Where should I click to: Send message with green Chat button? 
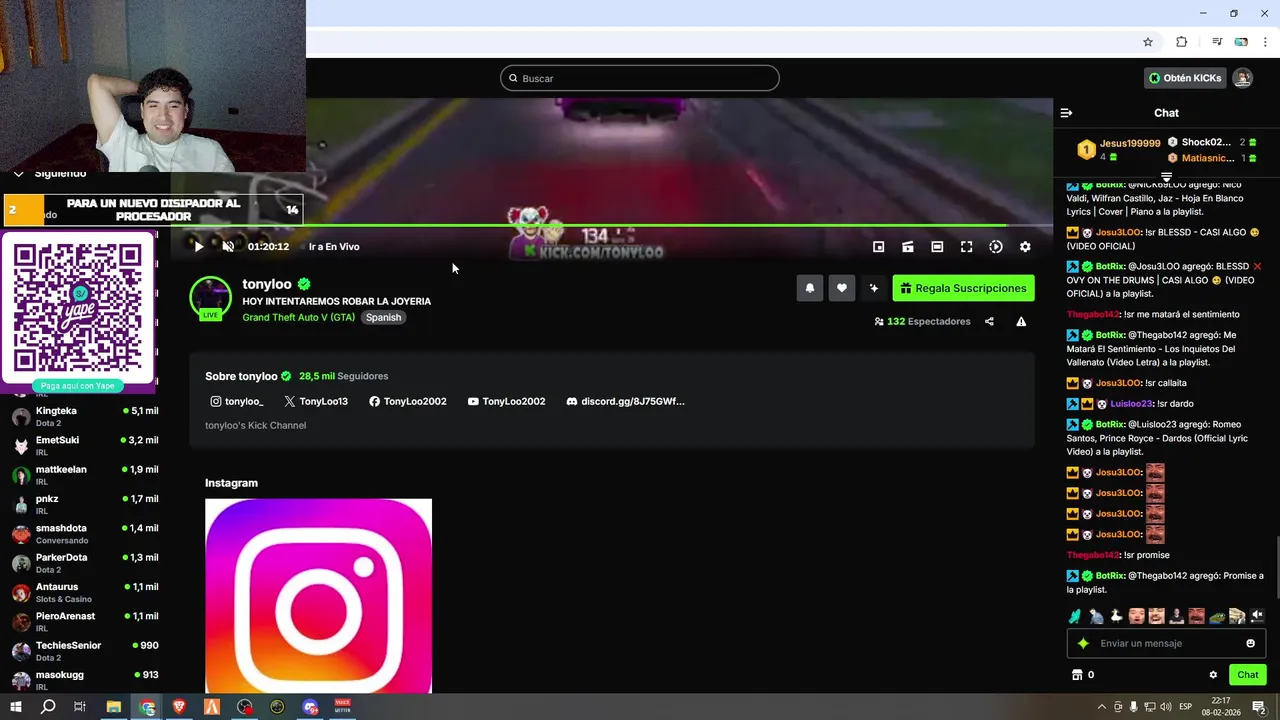click(1247, 675)
